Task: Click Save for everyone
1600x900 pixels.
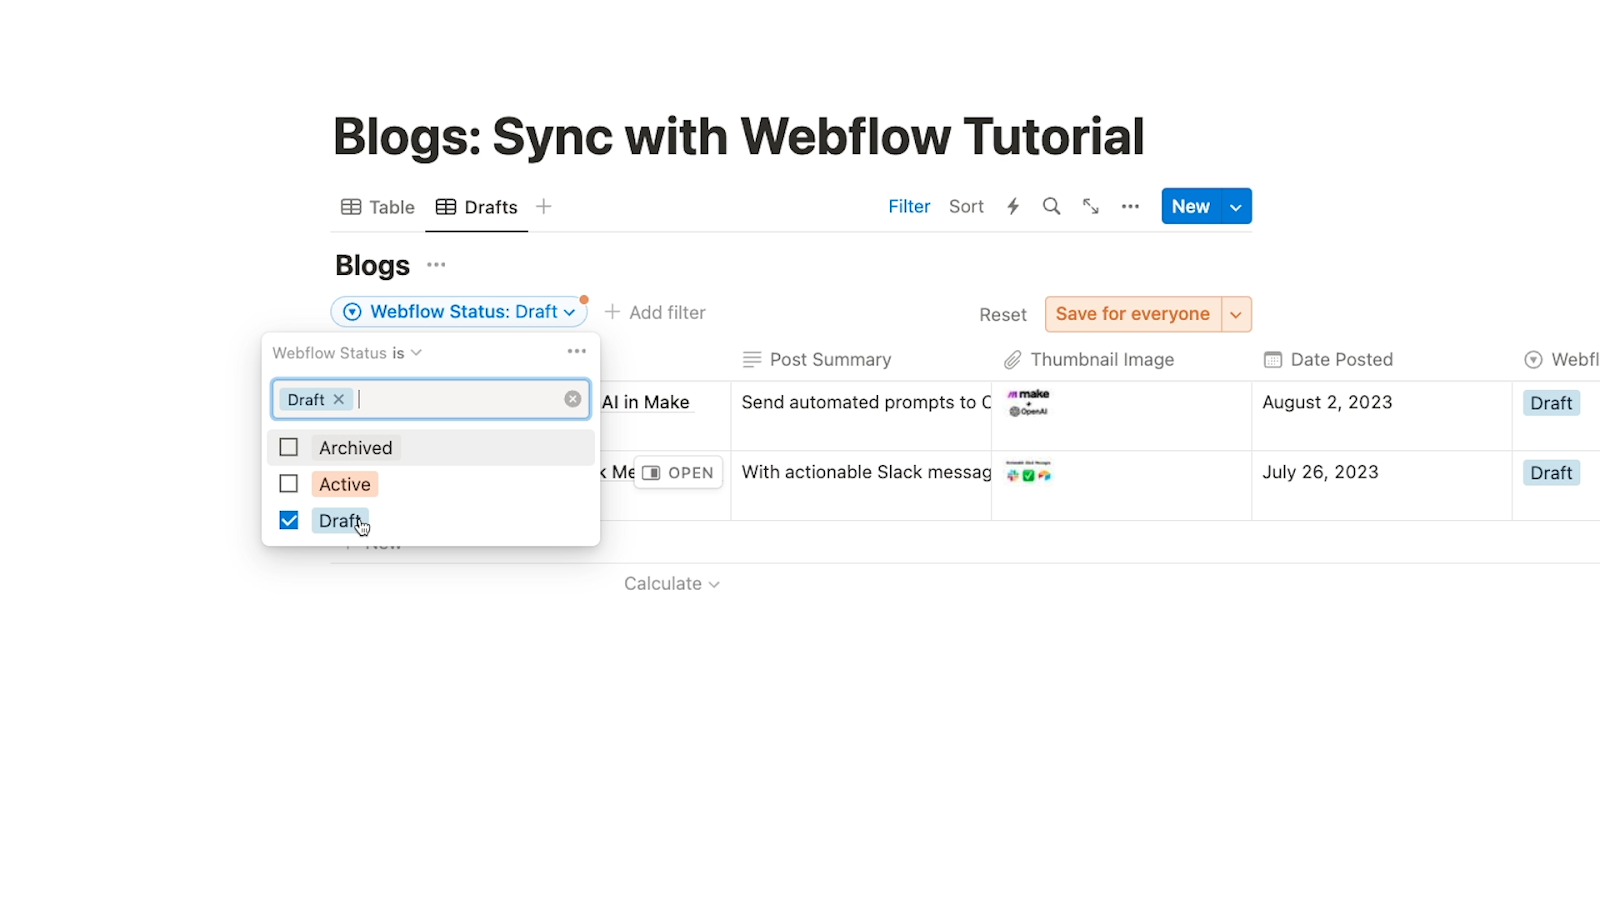Action: click(x=1133, y=314)
